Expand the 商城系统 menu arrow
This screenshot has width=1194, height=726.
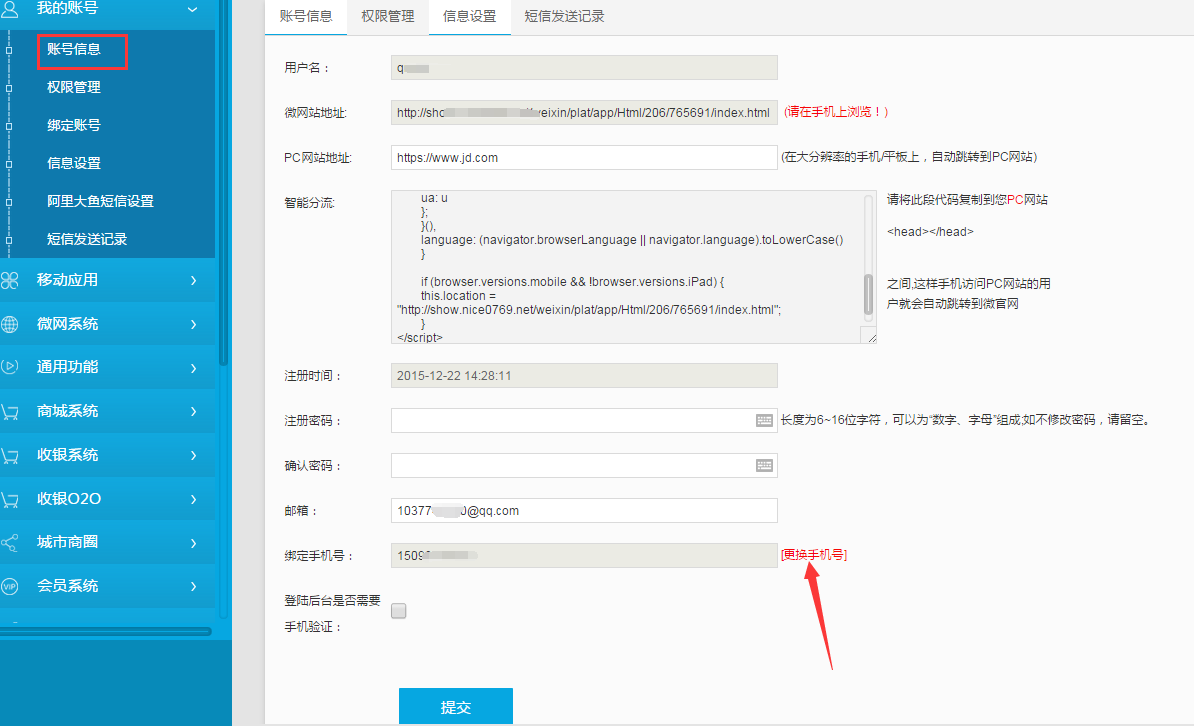click(193, 411)
